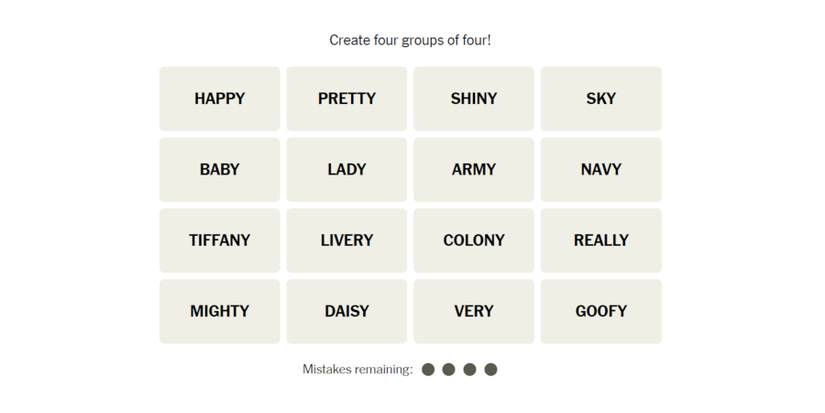Click the "Create four groups of four!" heading
This screenshot has width=825, height=413.
click(410, 40)
